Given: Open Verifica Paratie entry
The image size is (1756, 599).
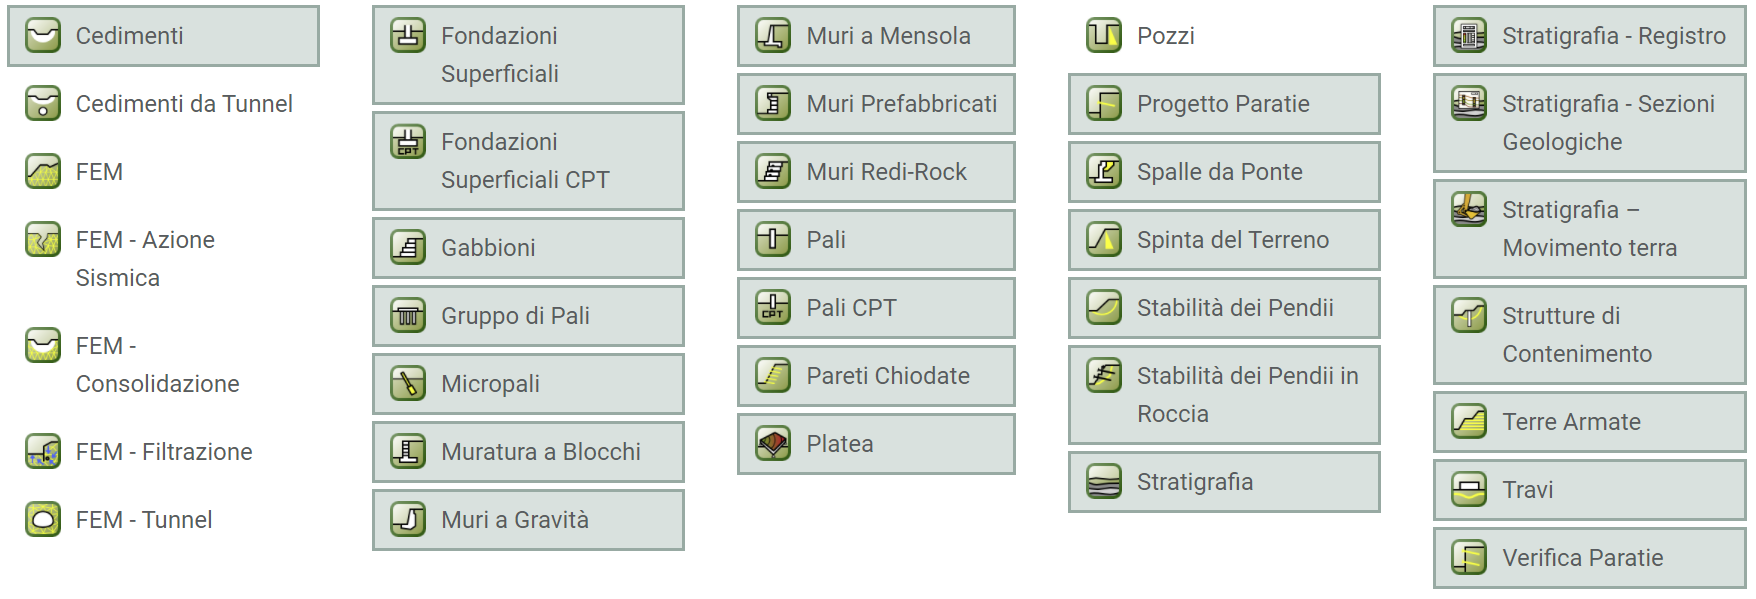Looking at the screenshot, I should (1590, 558).
